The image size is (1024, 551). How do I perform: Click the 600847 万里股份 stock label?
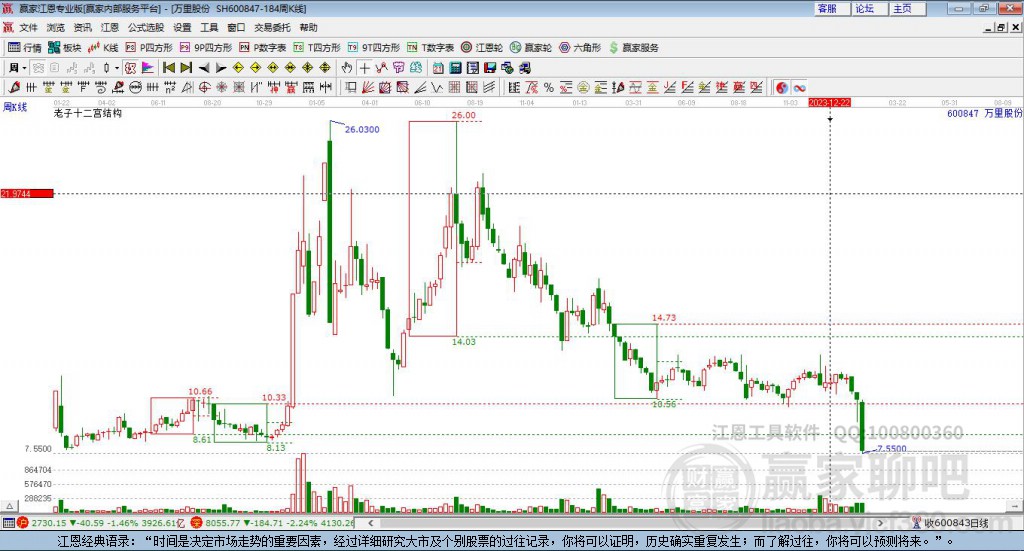pos(984,114)
